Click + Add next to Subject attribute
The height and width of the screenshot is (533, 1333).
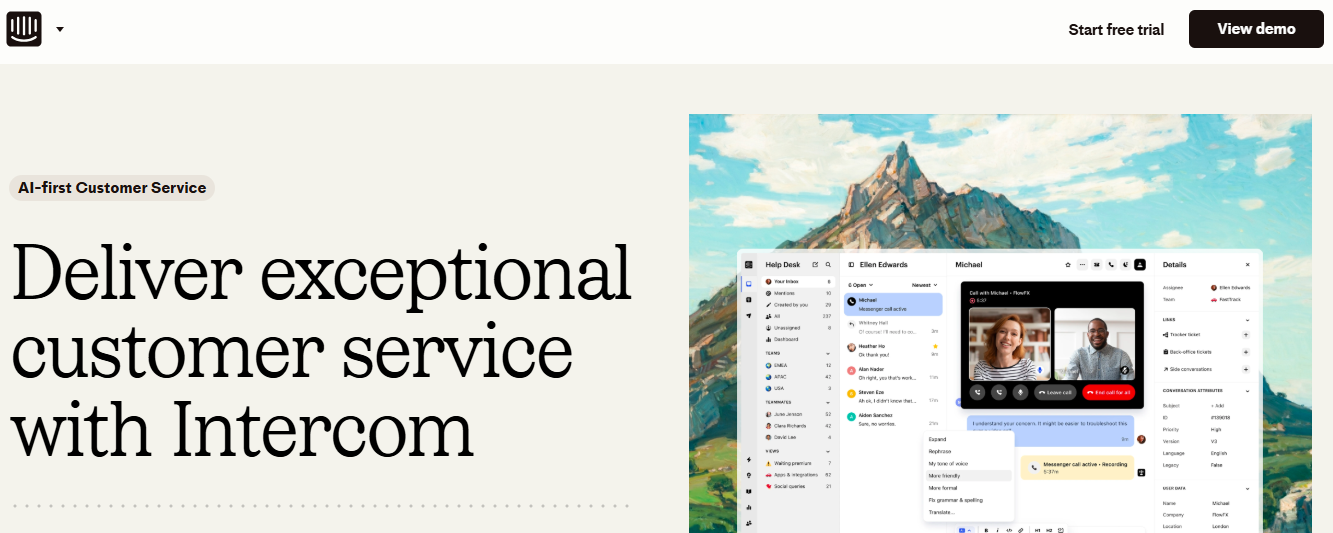[x=1217, y=406]
